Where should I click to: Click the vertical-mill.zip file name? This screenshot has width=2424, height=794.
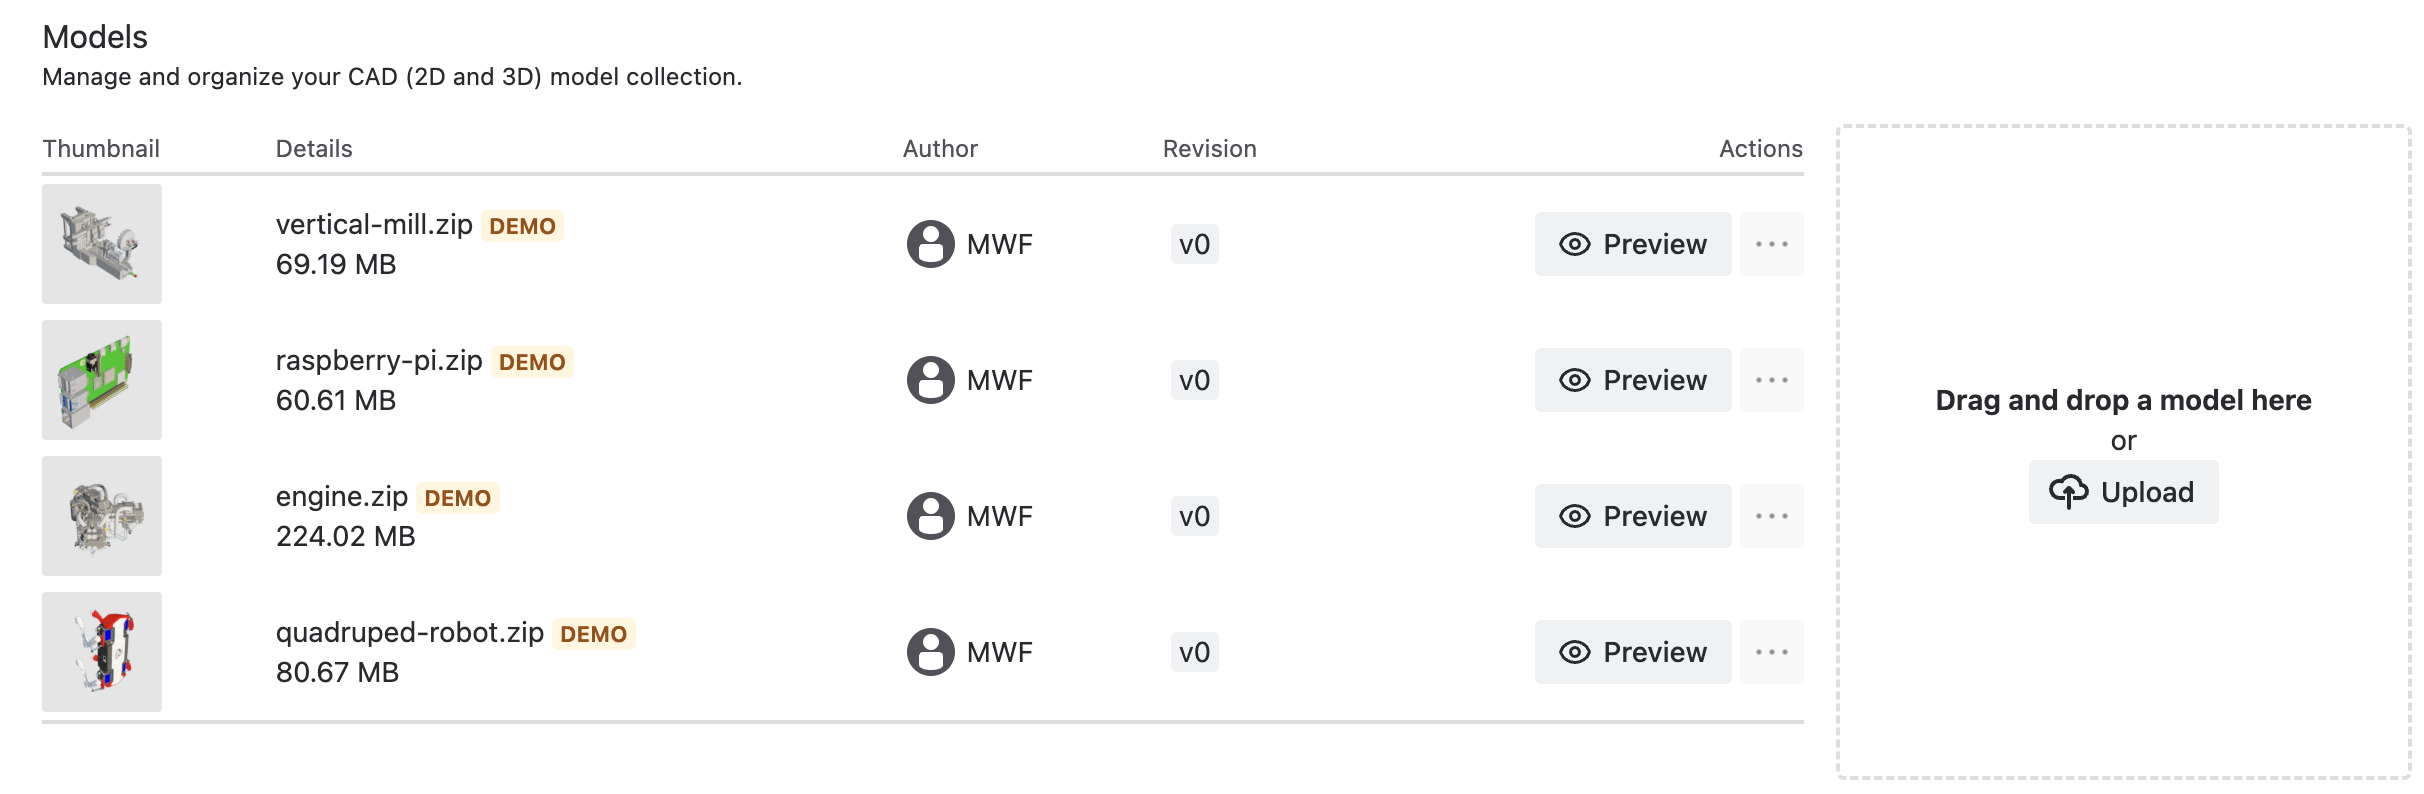pos(374,225)
